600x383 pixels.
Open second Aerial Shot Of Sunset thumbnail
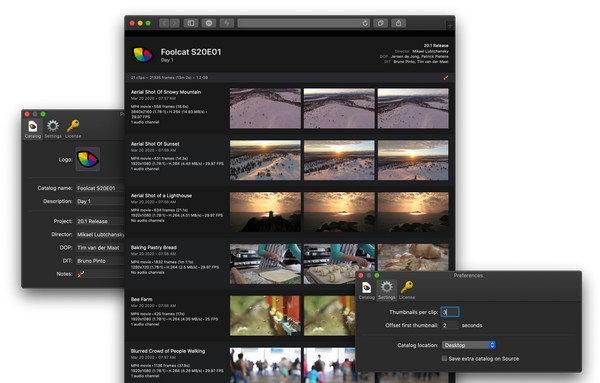coord(339,160)
